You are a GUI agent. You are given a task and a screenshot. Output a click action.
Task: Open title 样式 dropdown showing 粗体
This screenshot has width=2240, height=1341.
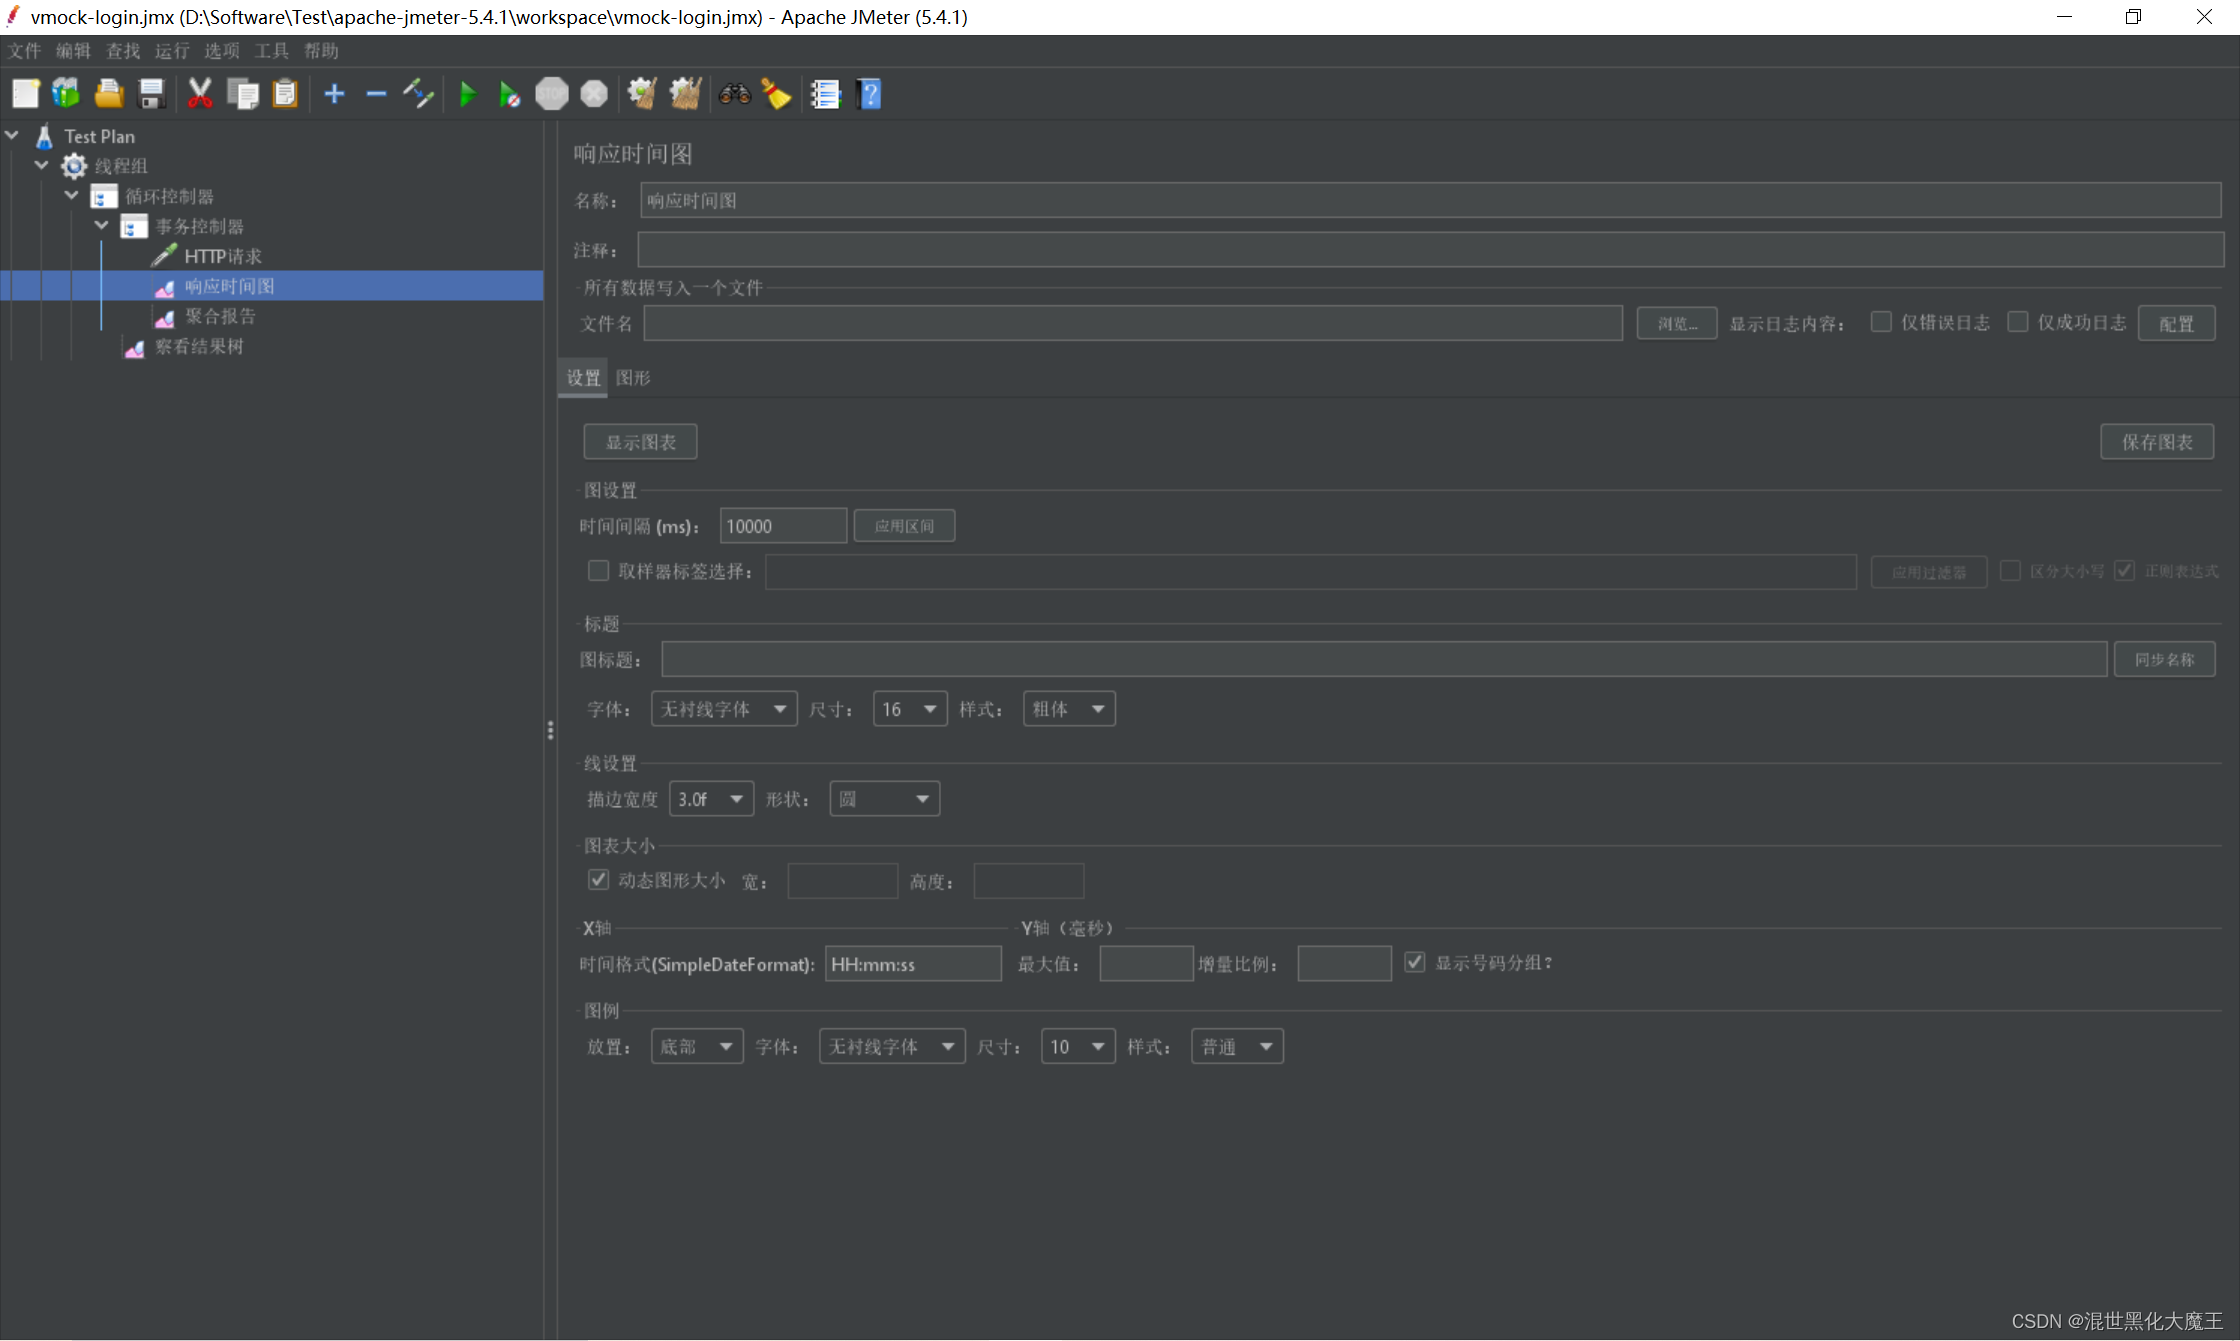(x=1069, y=709)
